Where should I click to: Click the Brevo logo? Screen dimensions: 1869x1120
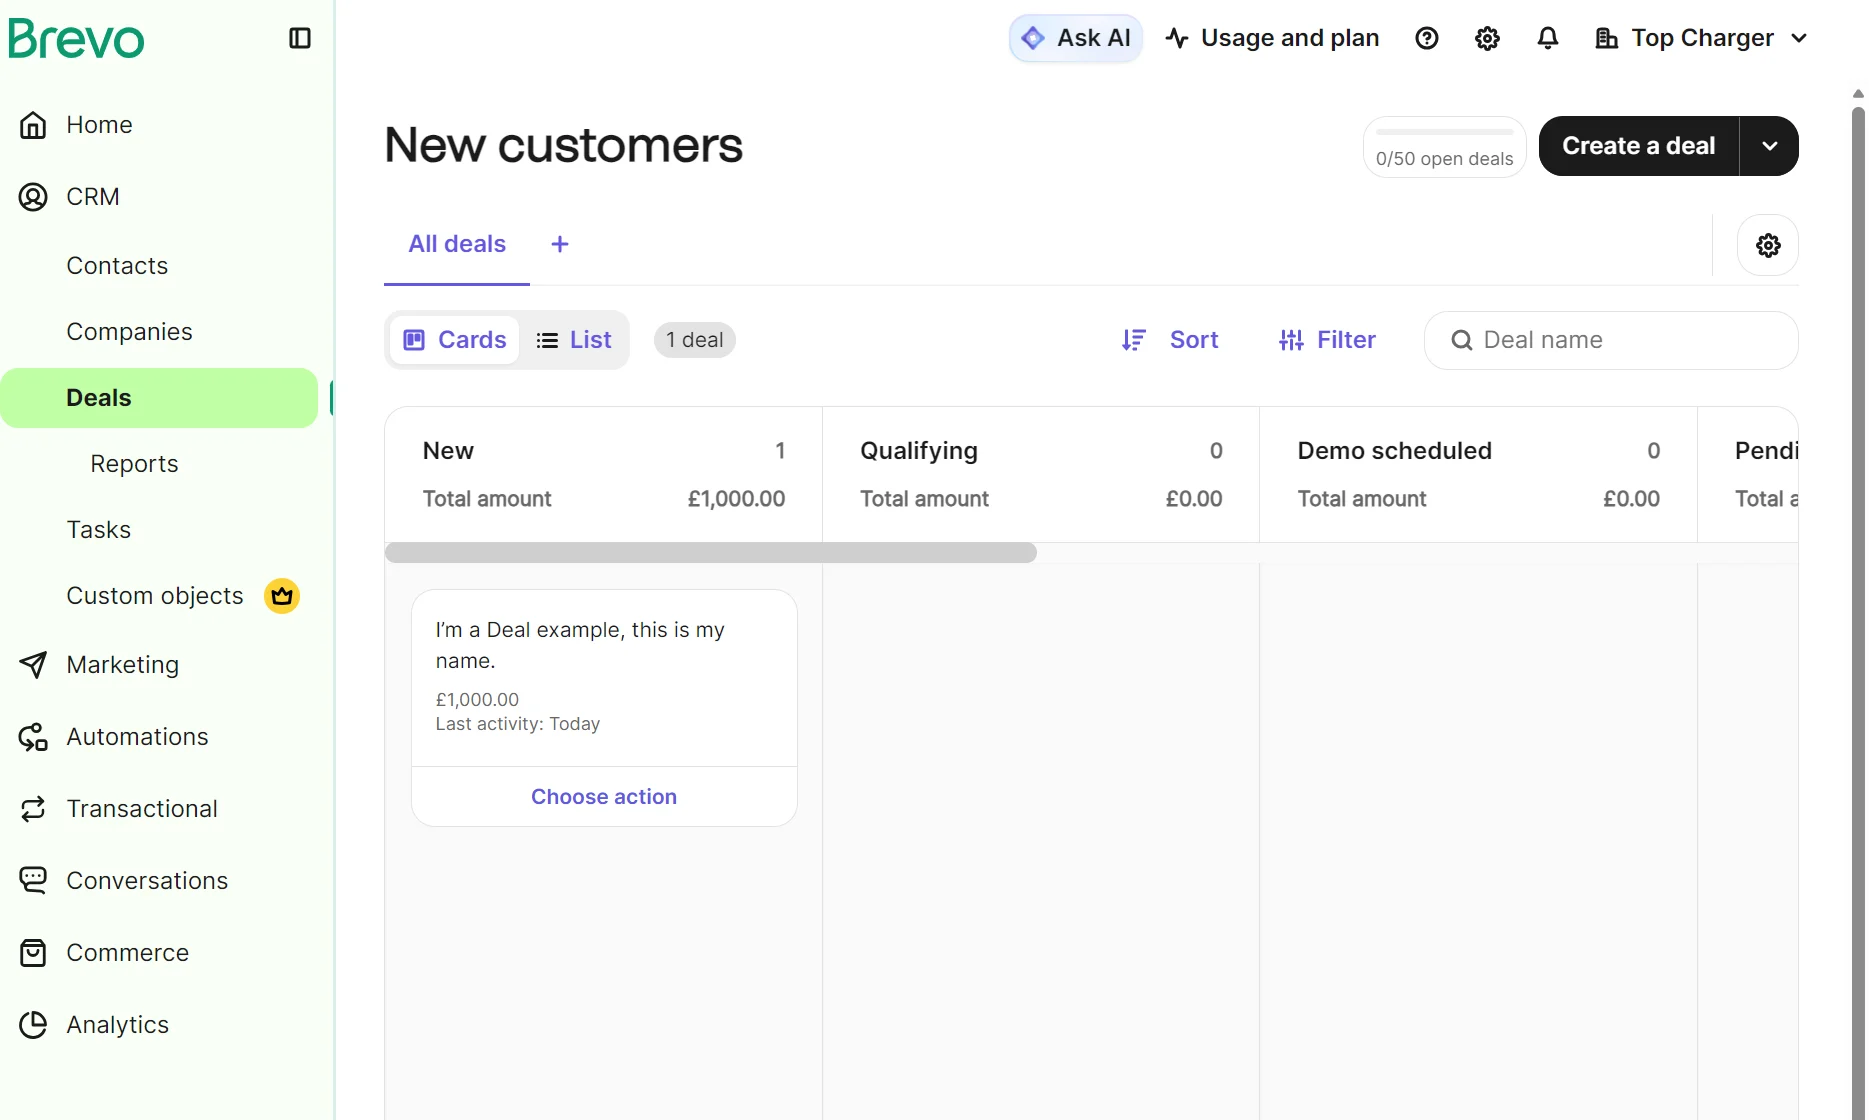tap(76, 39)
